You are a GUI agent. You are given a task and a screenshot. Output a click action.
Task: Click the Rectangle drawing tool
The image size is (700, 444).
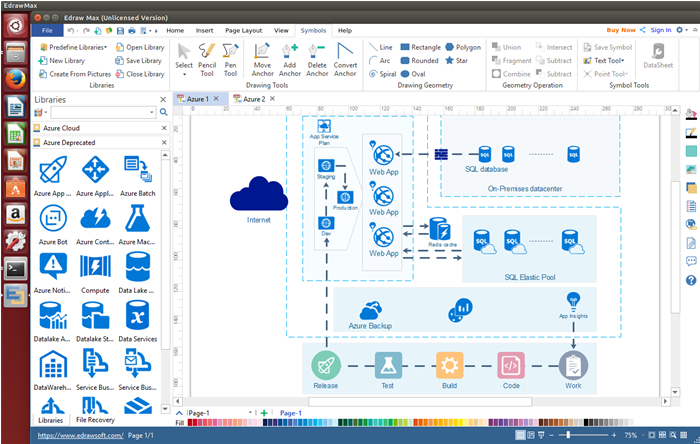(419, 47)
